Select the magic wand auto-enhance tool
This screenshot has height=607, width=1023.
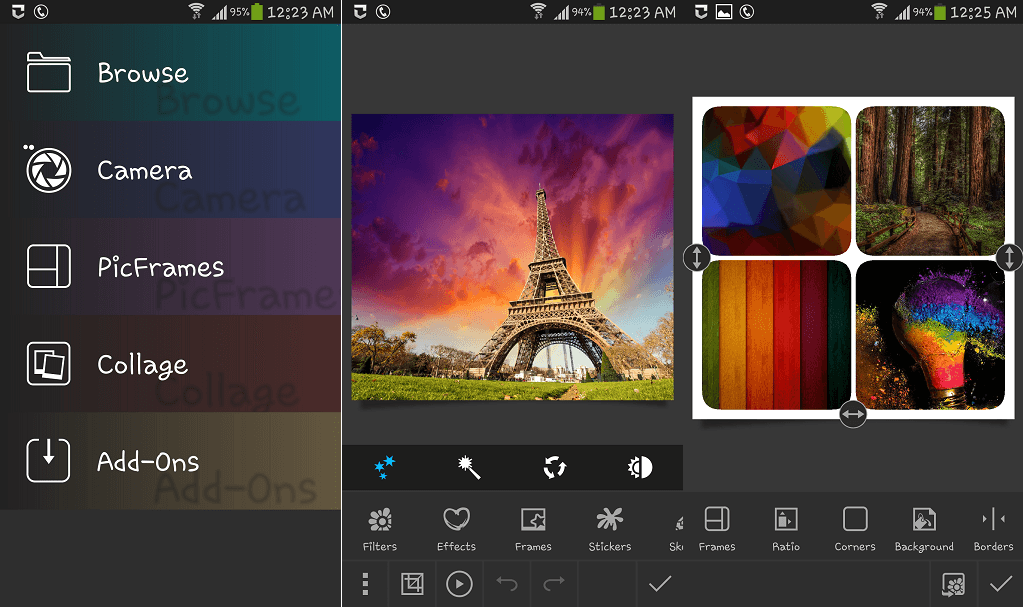[468, 467]
